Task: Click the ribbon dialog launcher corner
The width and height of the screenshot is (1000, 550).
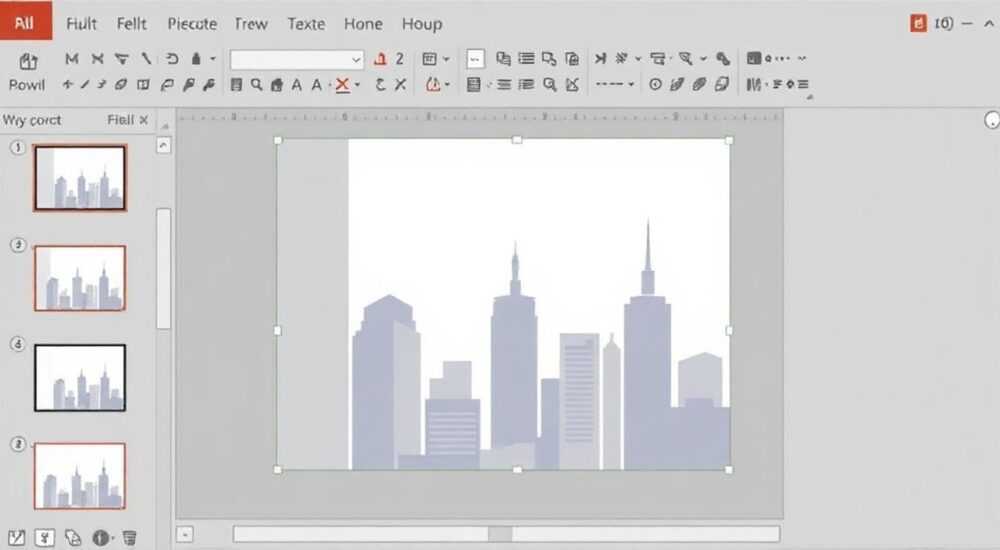Action: point(809,98)
